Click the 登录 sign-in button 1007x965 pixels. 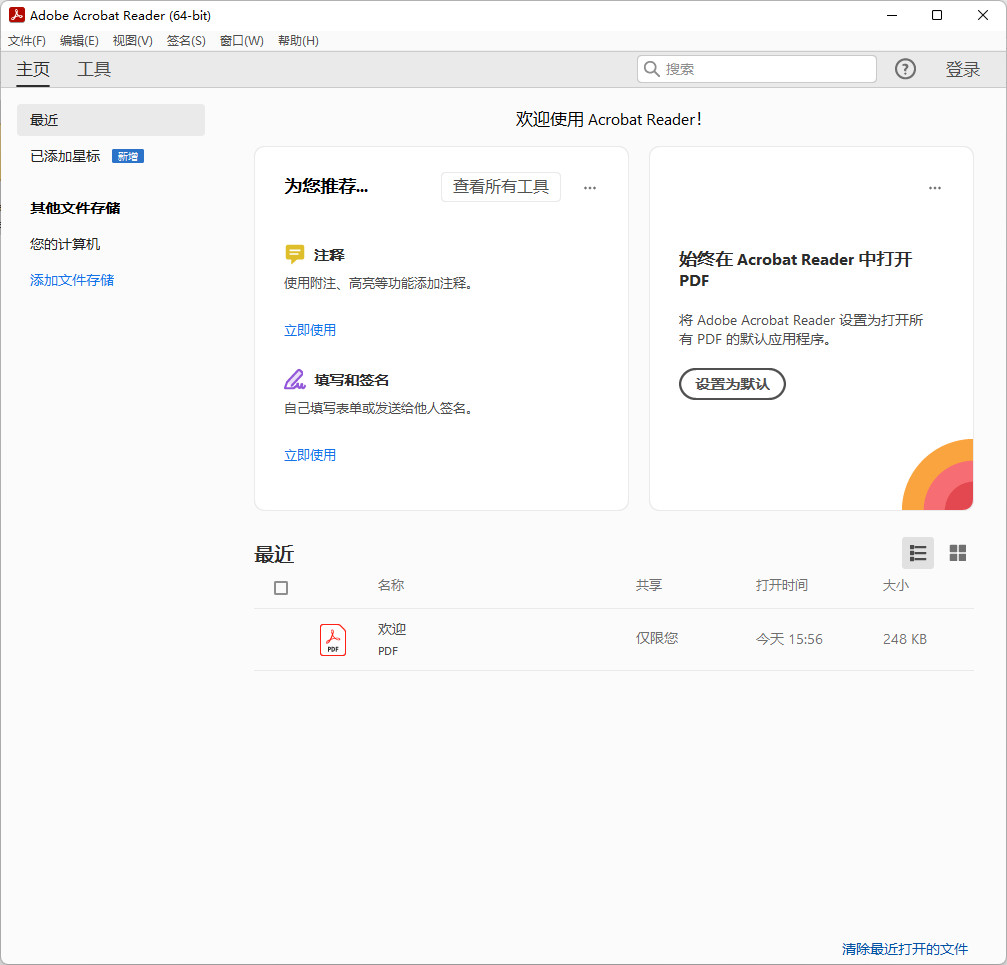962,69
